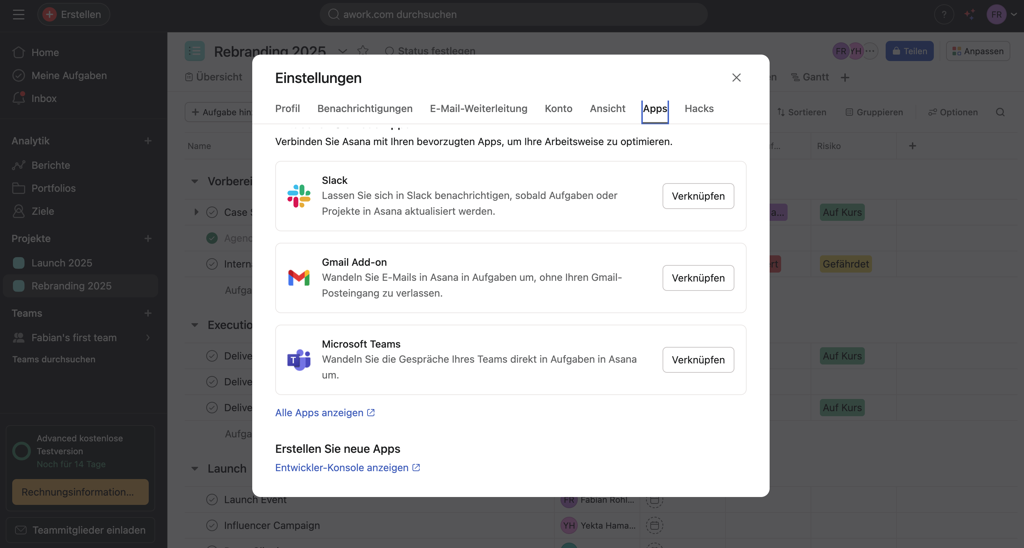Switch to Ansicht tab
Viewport: 1024px width, 548px height.
coord(607,108)
